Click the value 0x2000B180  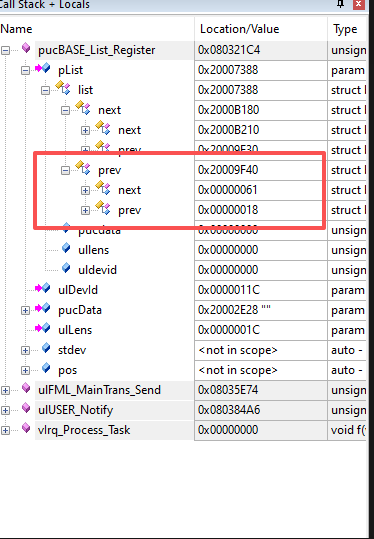229,110
